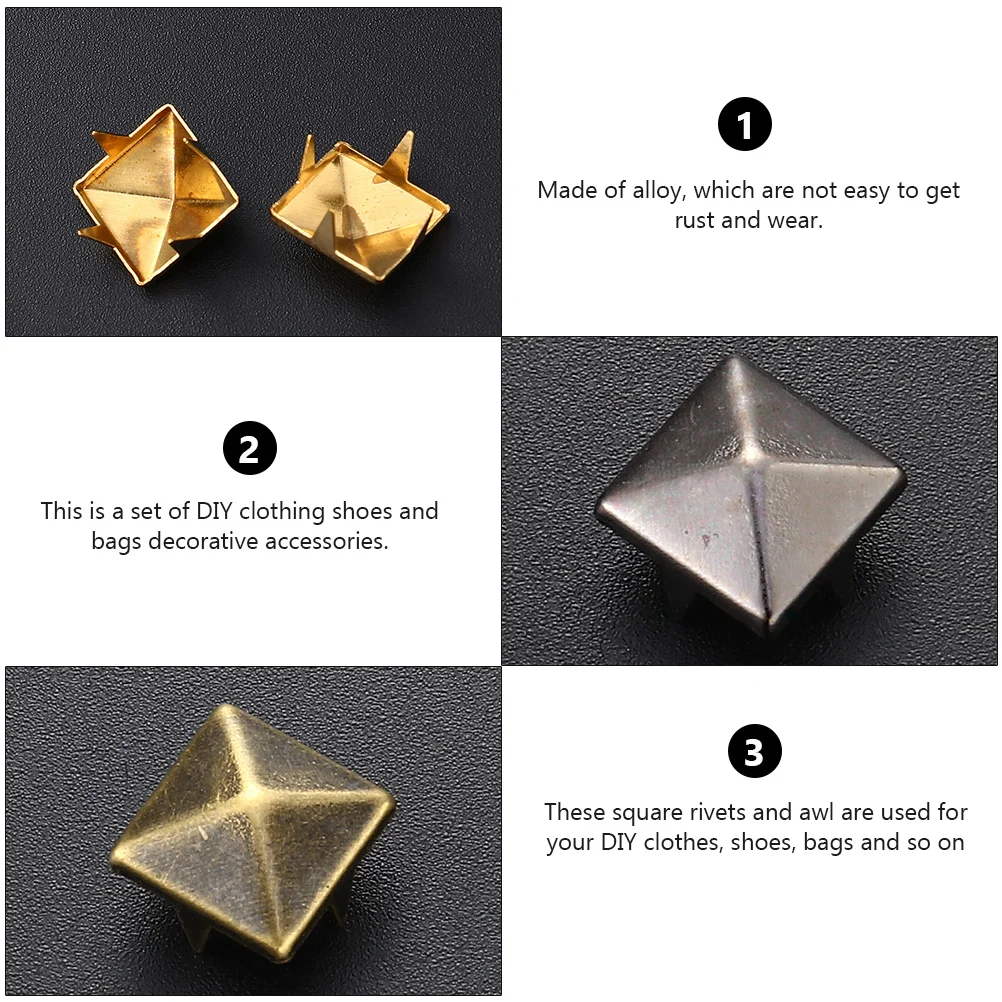Click the number 3 circle badge
1002x1002 pixels.
pyautogui.click(x=755, y=751)
